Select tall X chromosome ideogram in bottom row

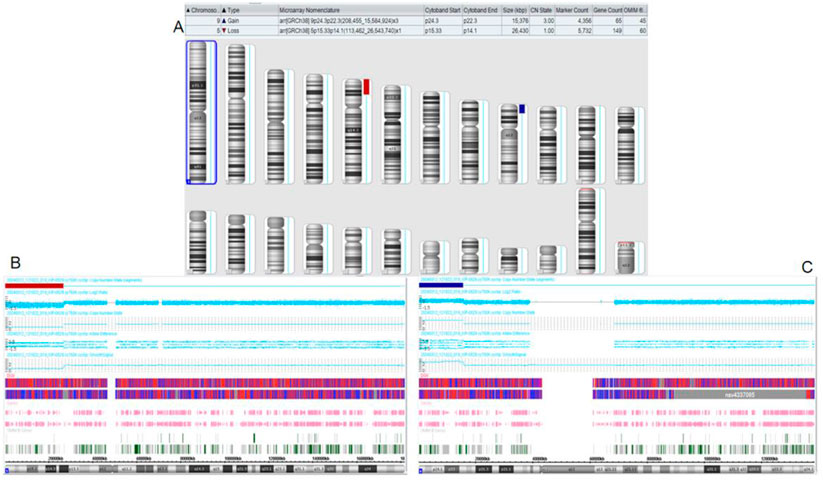pyautogui.click(x=586, y=231)
